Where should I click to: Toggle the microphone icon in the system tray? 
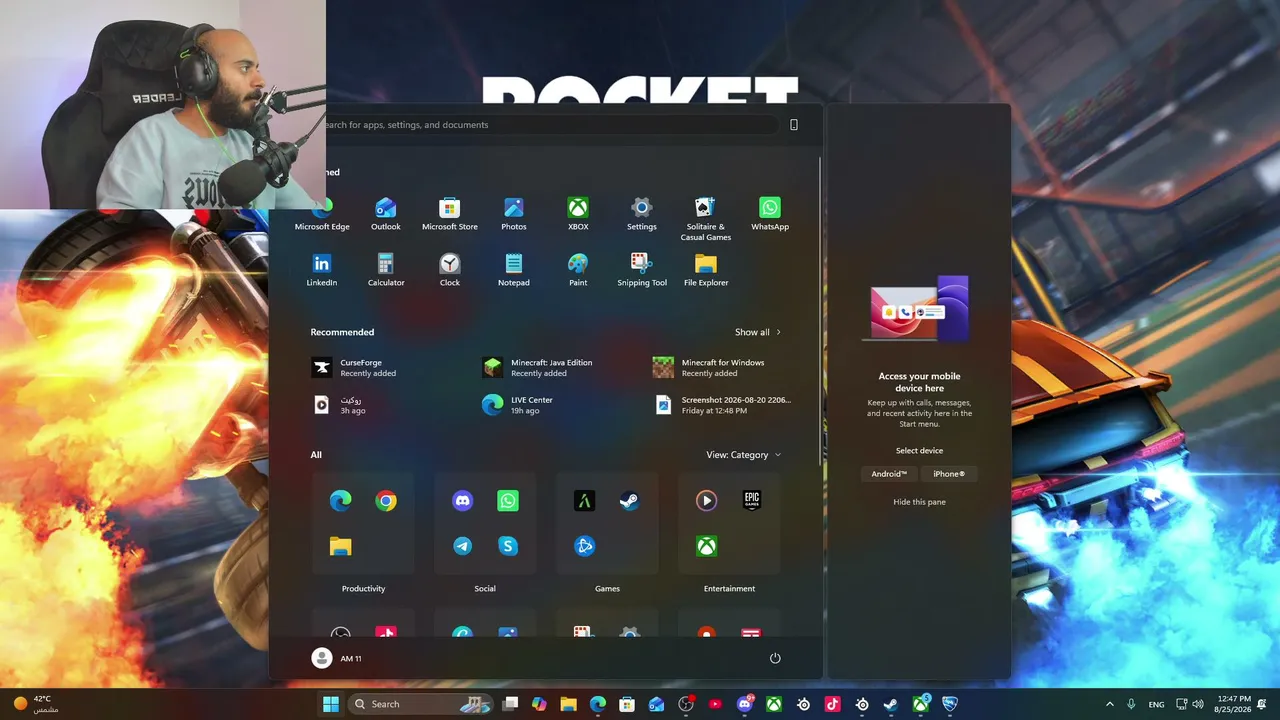click(x=1131, y=704)
